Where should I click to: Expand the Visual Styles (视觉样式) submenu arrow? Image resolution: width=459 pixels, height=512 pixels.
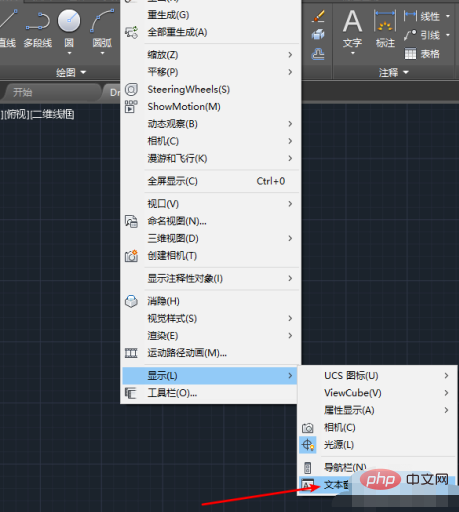(x=290, y=318)
